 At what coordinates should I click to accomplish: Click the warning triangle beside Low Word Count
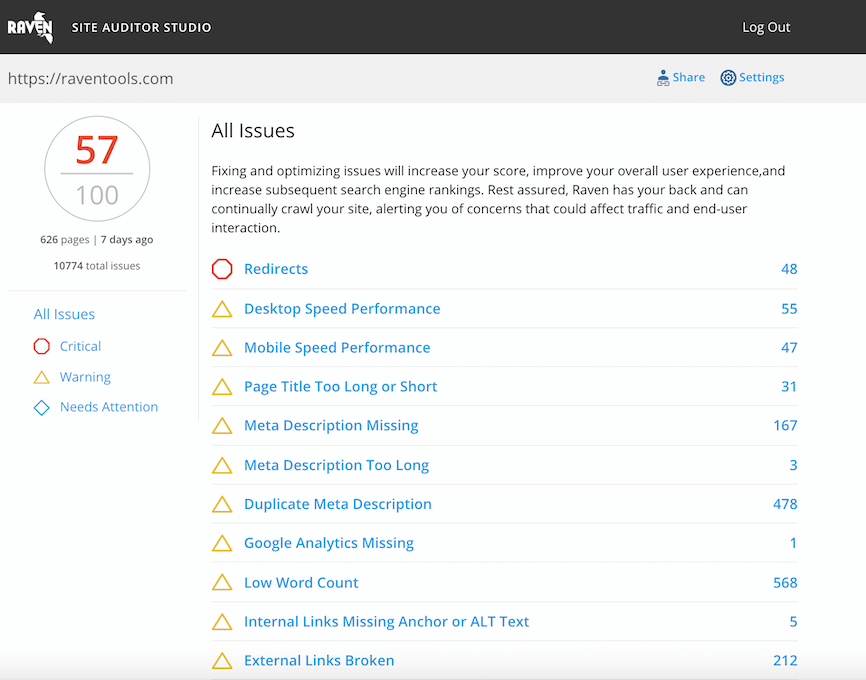[221, 582]
